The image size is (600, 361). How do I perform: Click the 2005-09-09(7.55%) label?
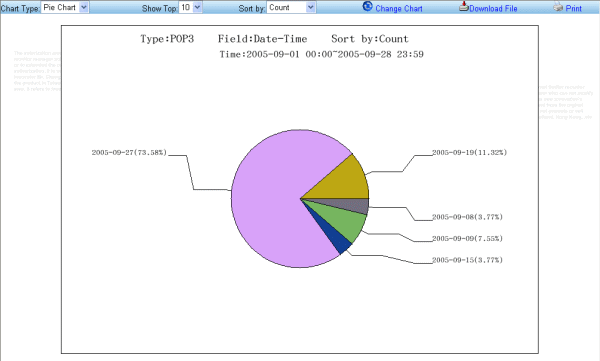(x=467, y=238)
